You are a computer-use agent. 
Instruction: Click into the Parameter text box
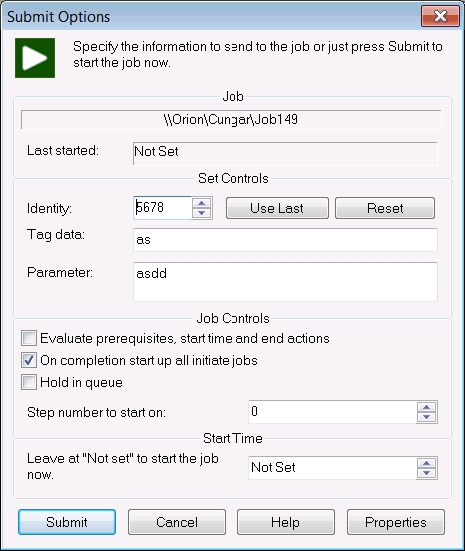coord(285,282)
